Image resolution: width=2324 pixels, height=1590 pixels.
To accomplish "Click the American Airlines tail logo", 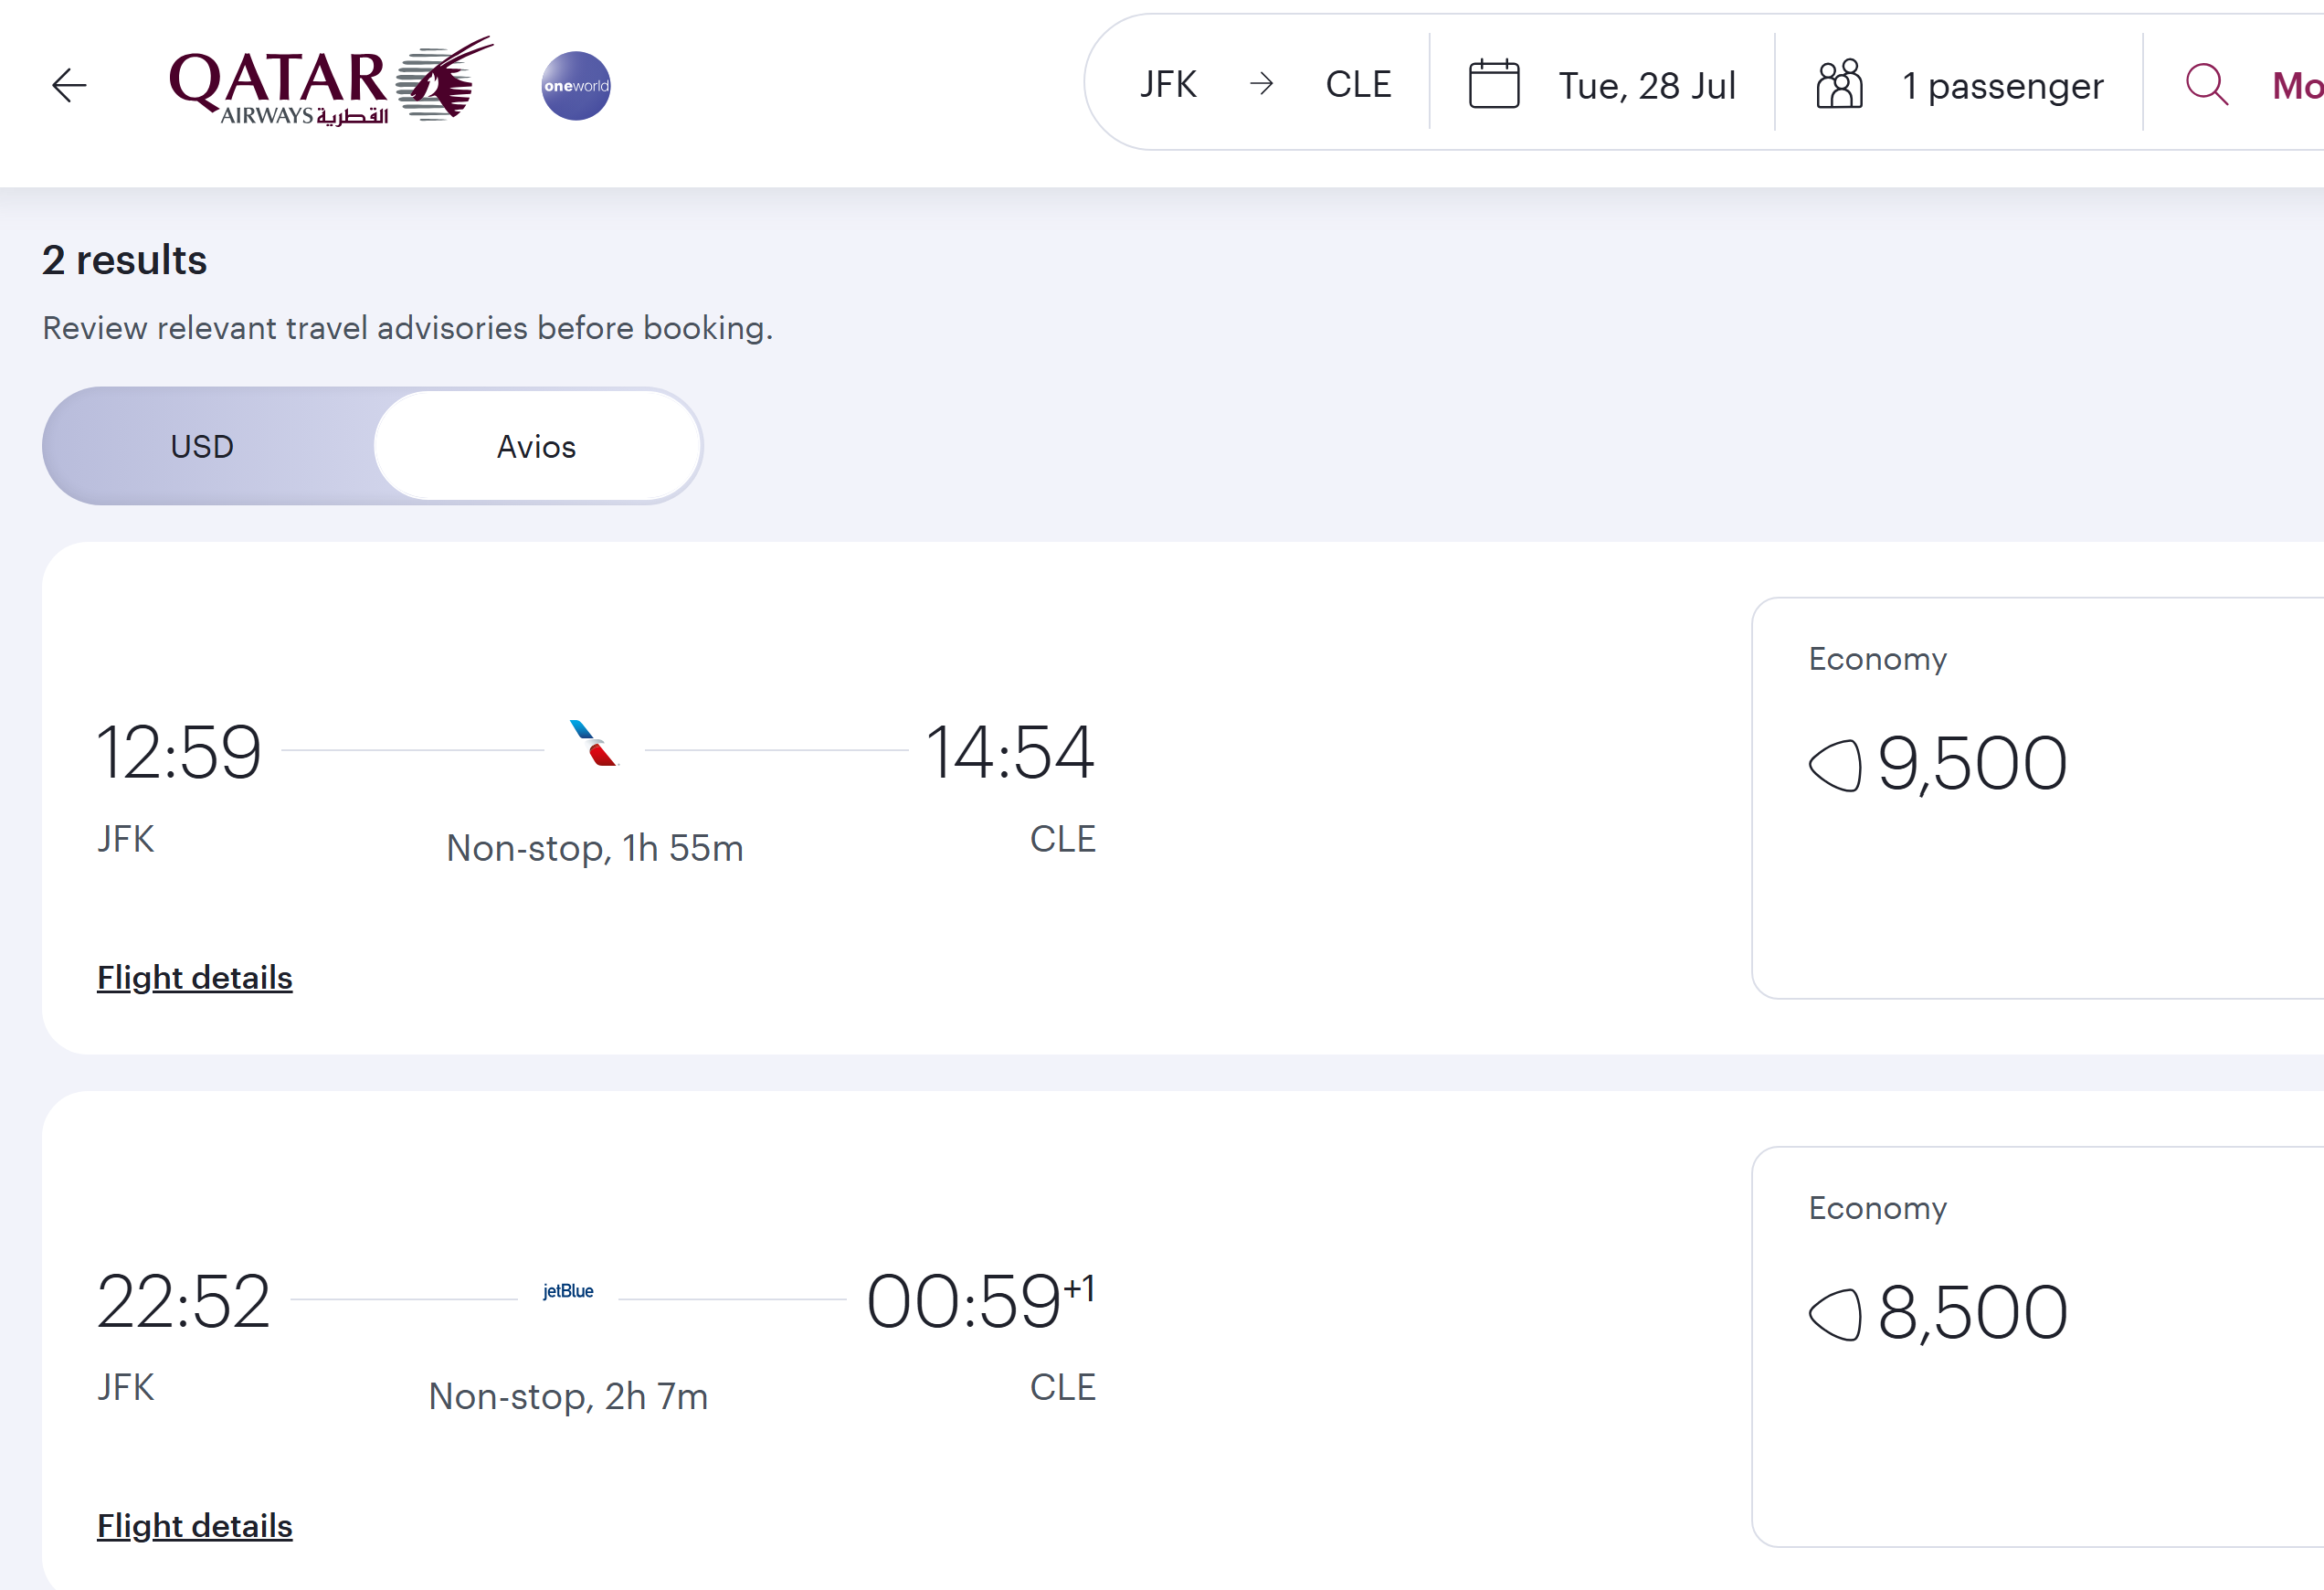I will 594,744.
